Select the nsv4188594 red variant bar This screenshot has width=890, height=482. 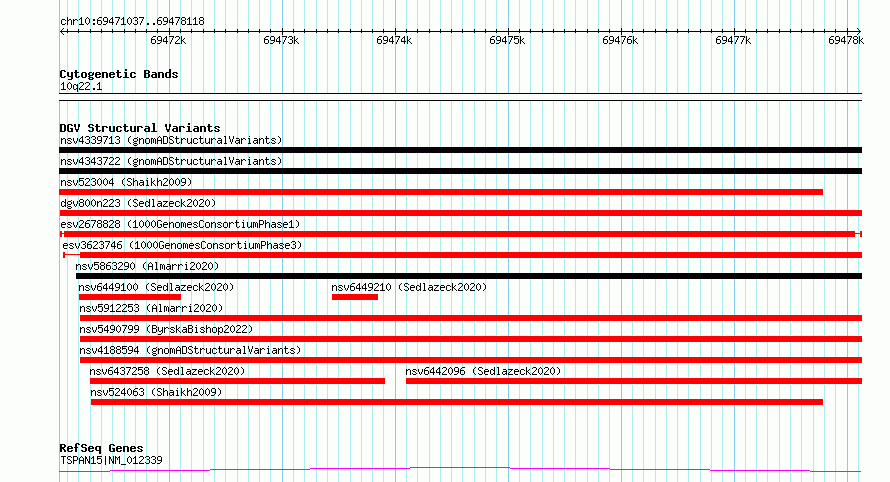(471, 360)
